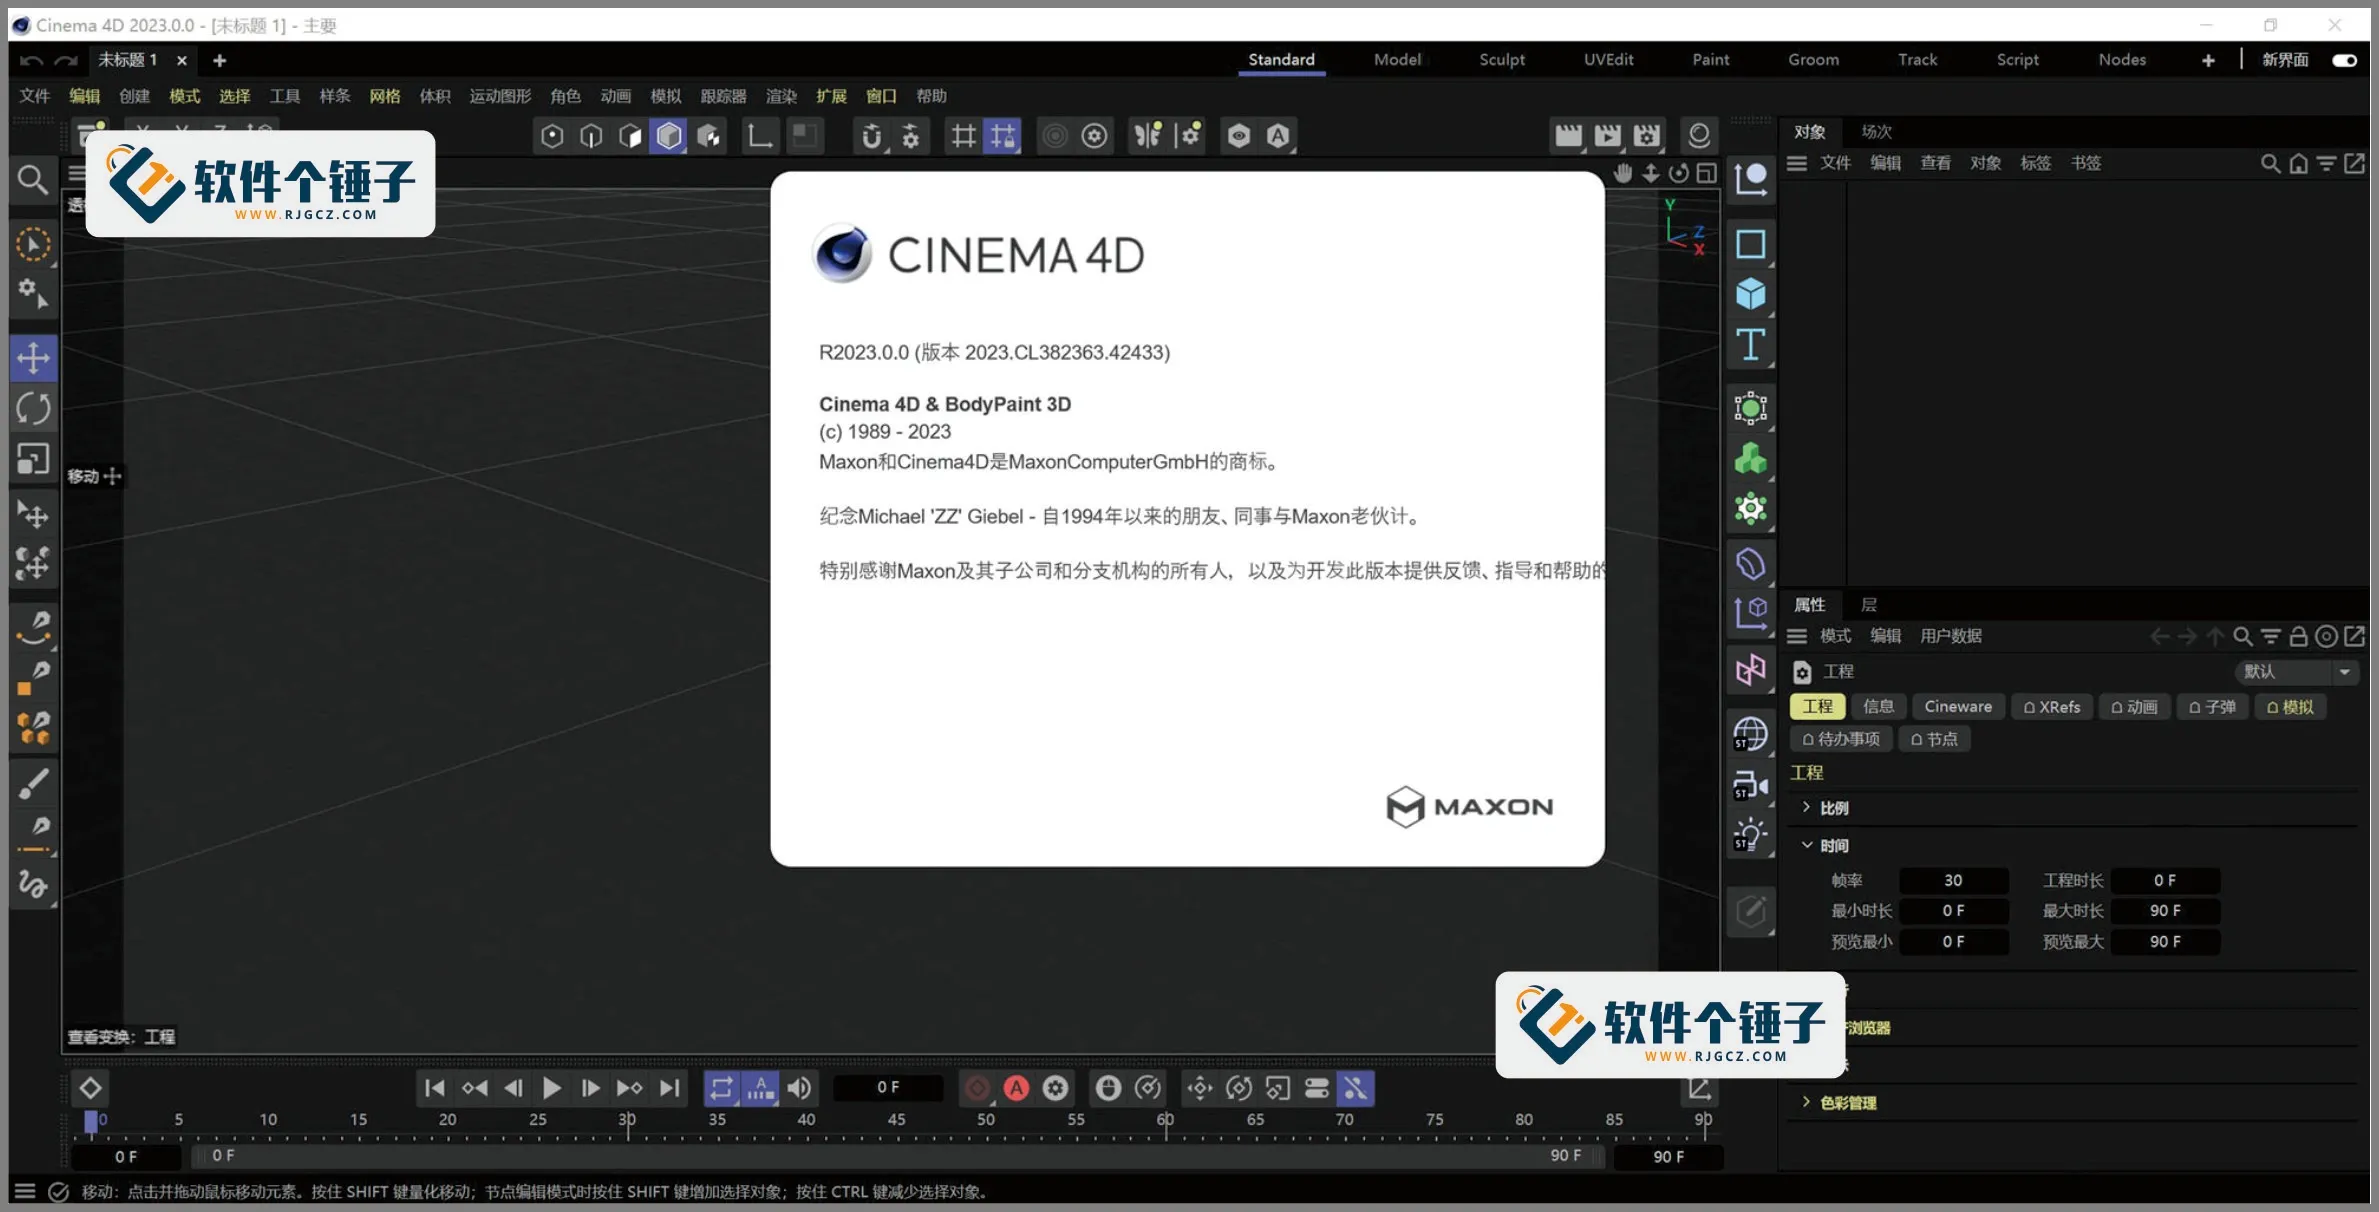Click viewport maximize toggle icon
Screen dimensions: 2379x1212
[x=1707, y=173]
